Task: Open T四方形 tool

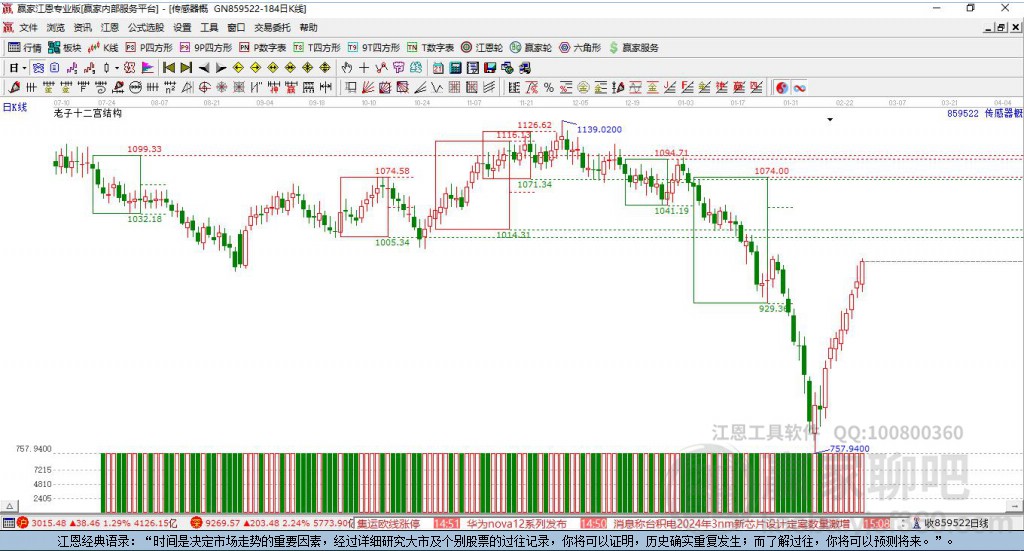Action: 317,48
